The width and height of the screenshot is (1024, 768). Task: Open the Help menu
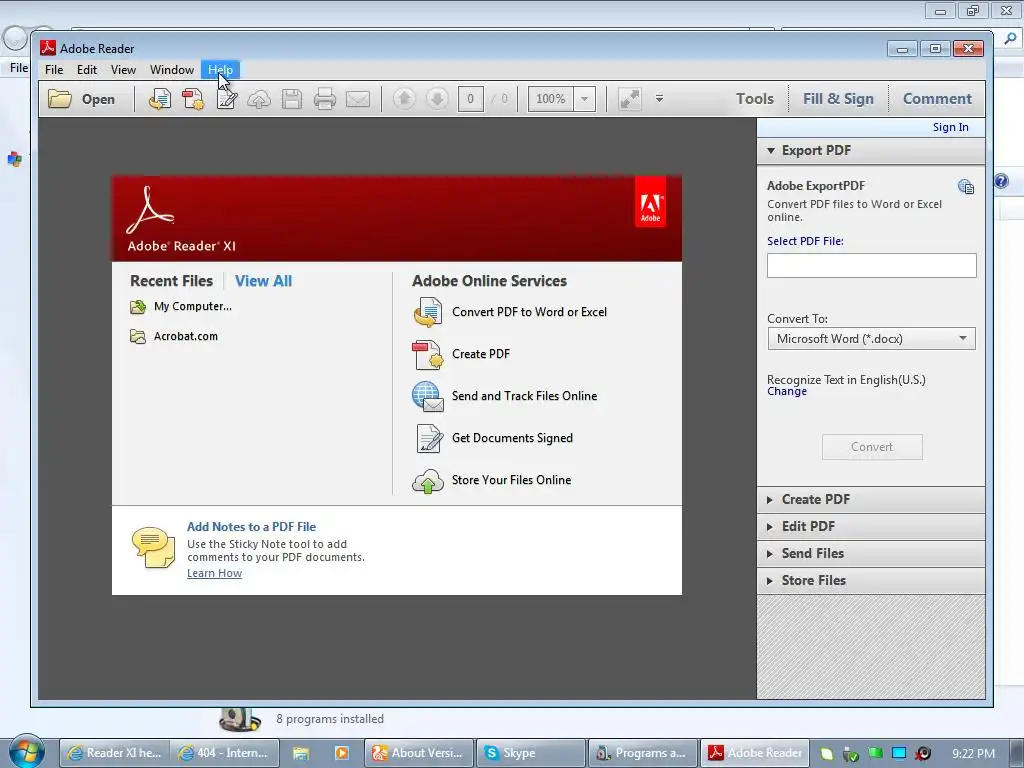[221, 70]
